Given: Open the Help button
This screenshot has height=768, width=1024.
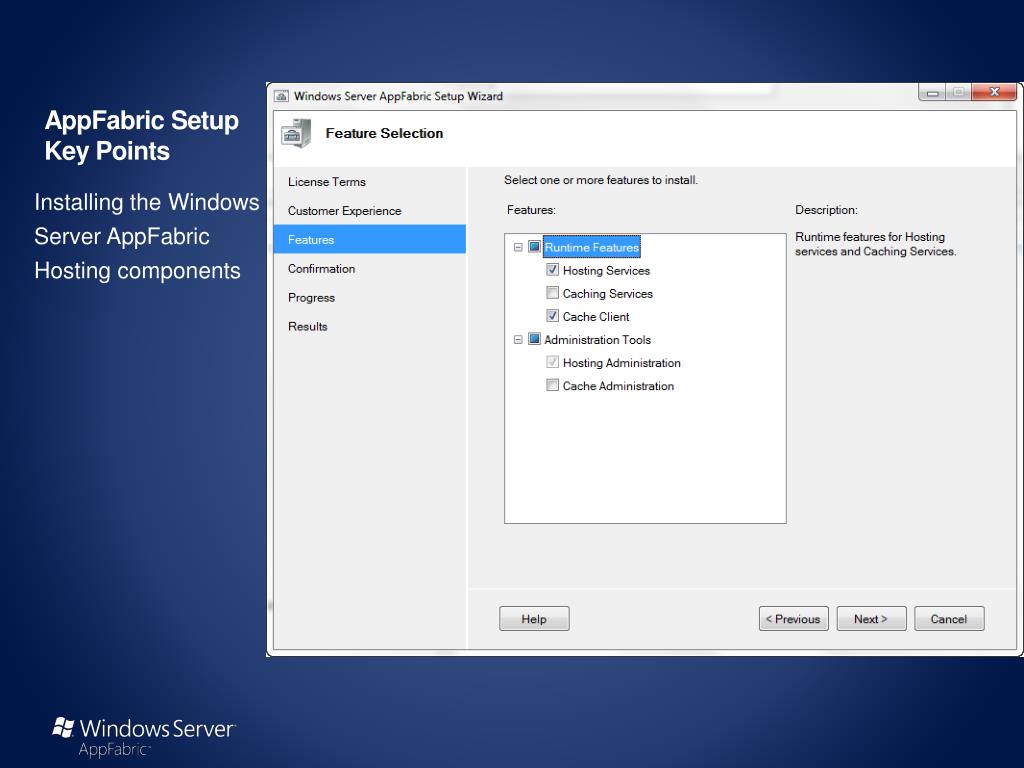Looking at the screenshot, I should point(534,618).
